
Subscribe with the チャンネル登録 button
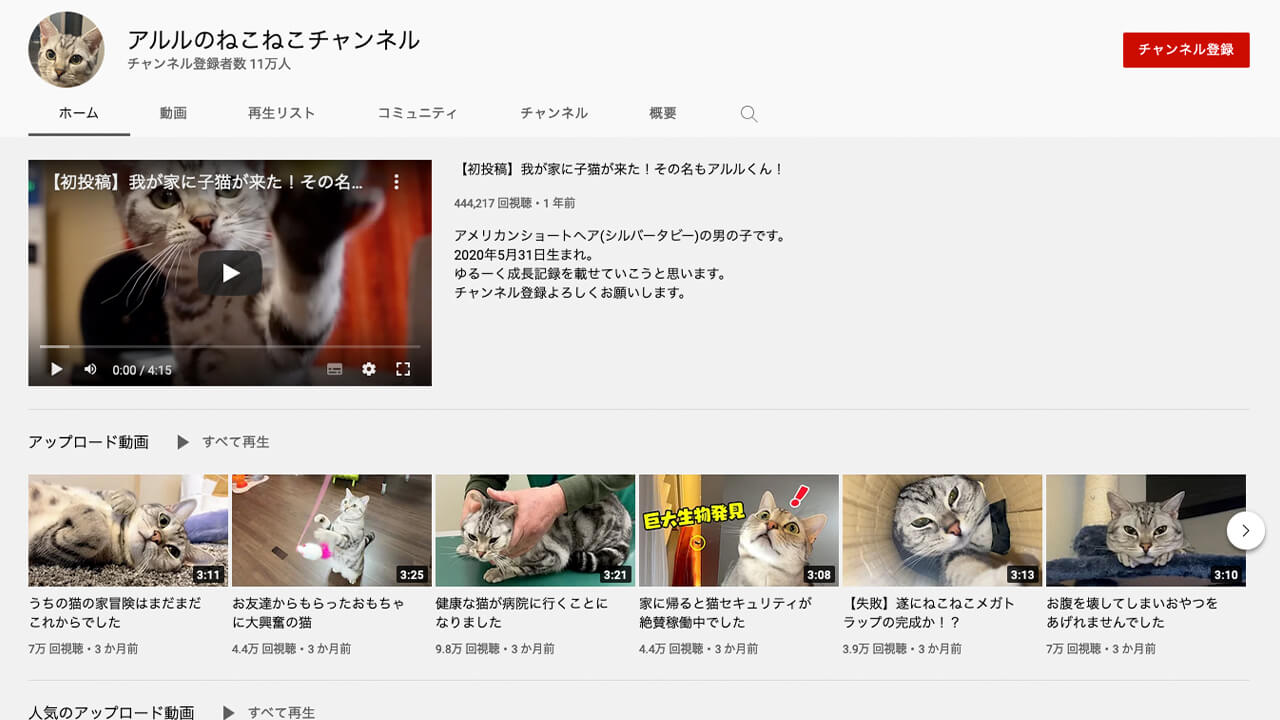[1186, 50]
